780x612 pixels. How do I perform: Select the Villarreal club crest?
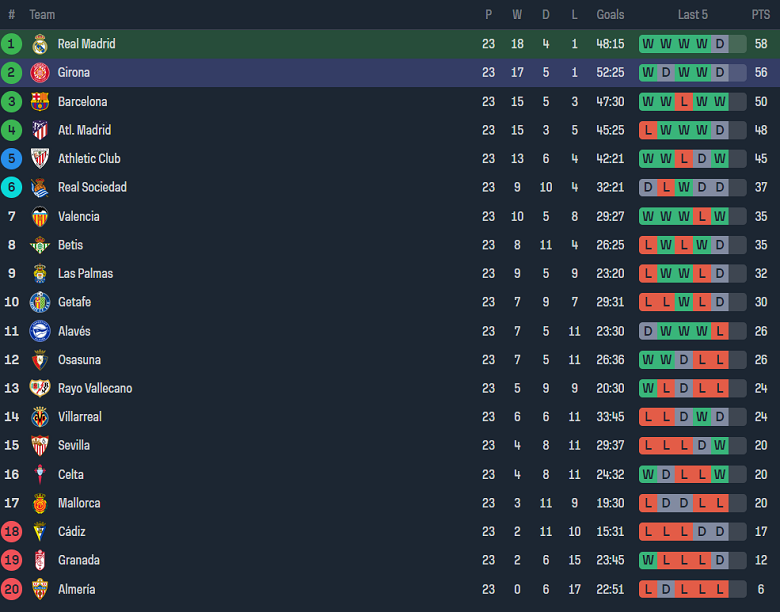[40, 417]
